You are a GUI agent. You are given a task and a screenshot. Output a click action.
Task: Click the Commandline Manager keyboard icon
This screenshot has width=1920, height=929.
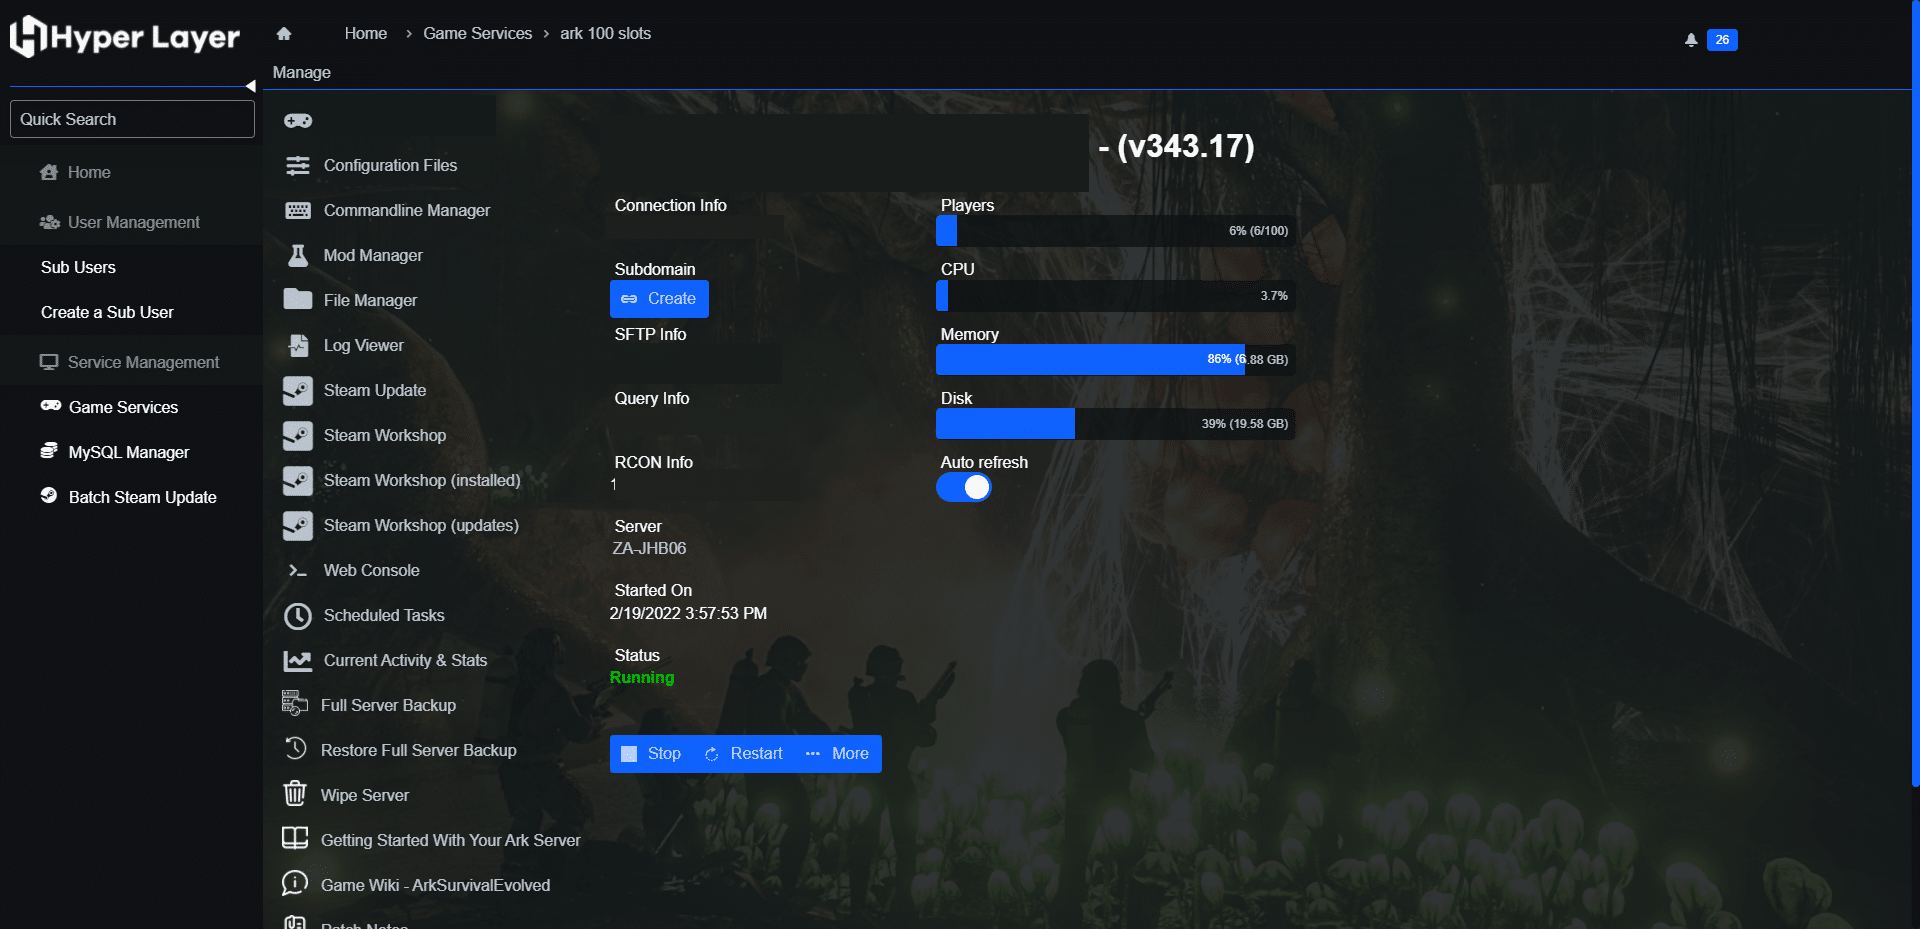coord(298,211)
